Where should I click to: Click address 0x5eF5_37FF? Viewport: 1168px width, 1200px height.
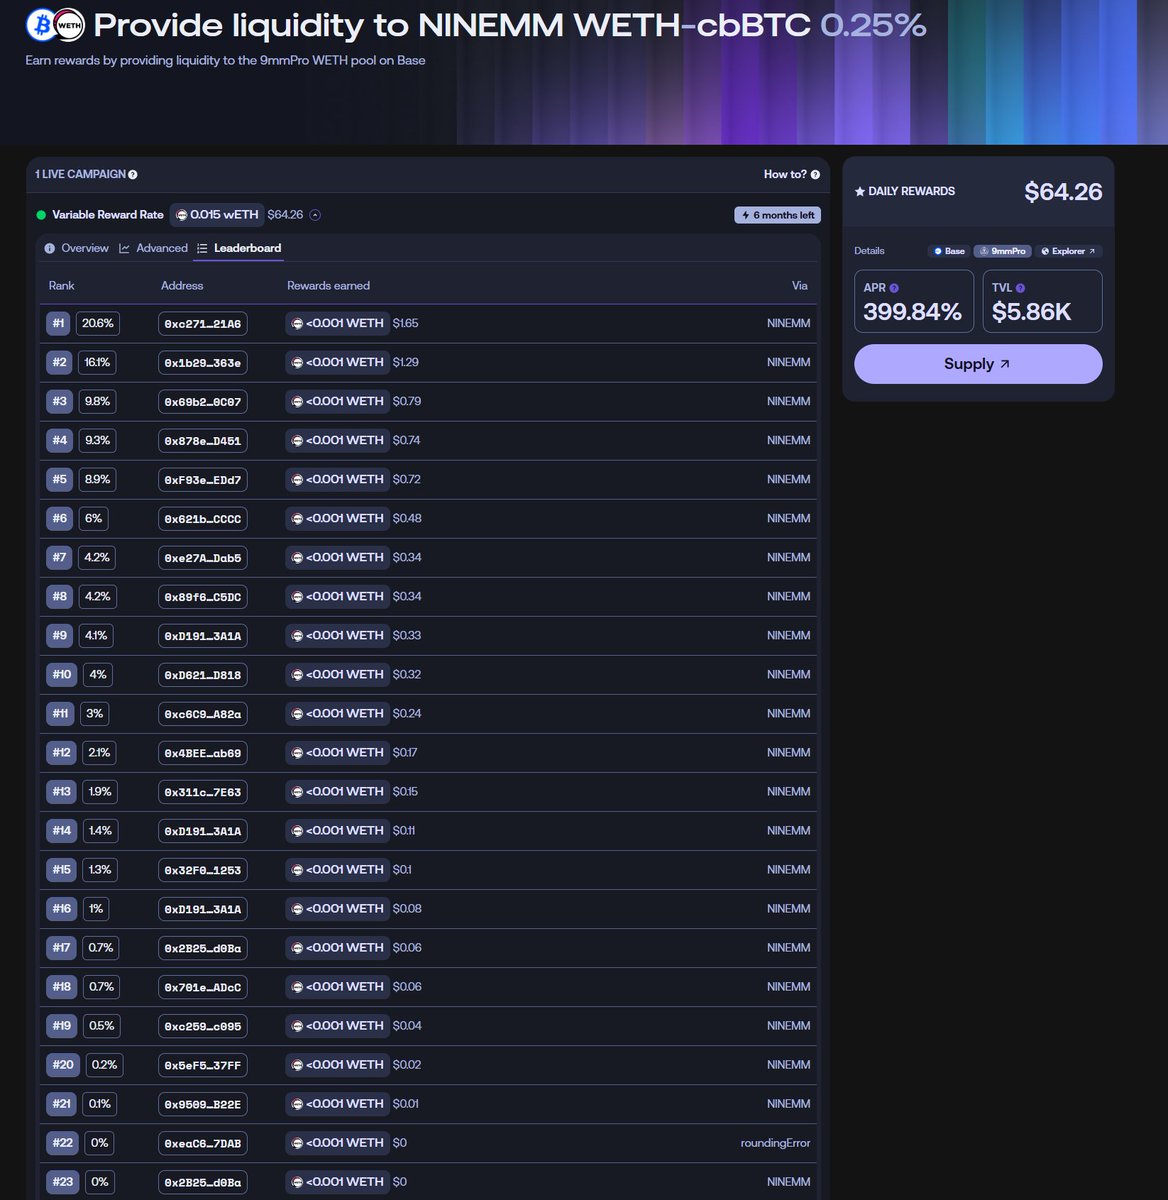click(x=203, y=1064)
